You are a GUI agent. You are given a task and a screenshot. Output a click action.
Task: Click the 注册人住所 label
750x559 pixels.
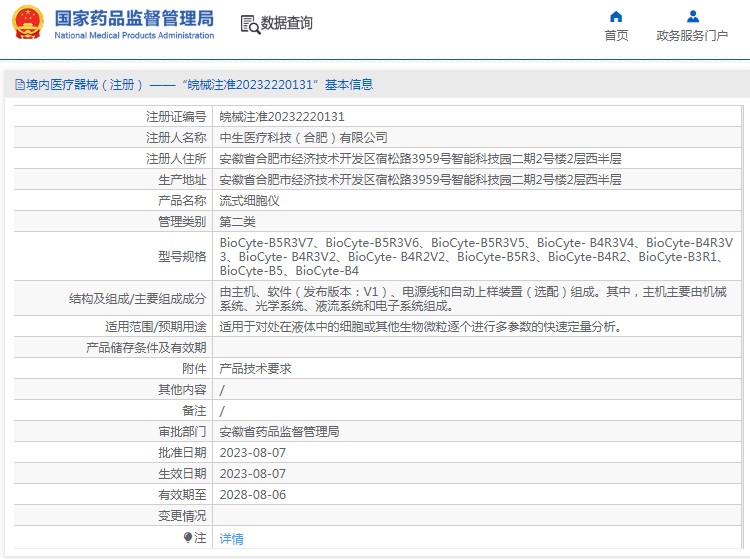[176, 159]
